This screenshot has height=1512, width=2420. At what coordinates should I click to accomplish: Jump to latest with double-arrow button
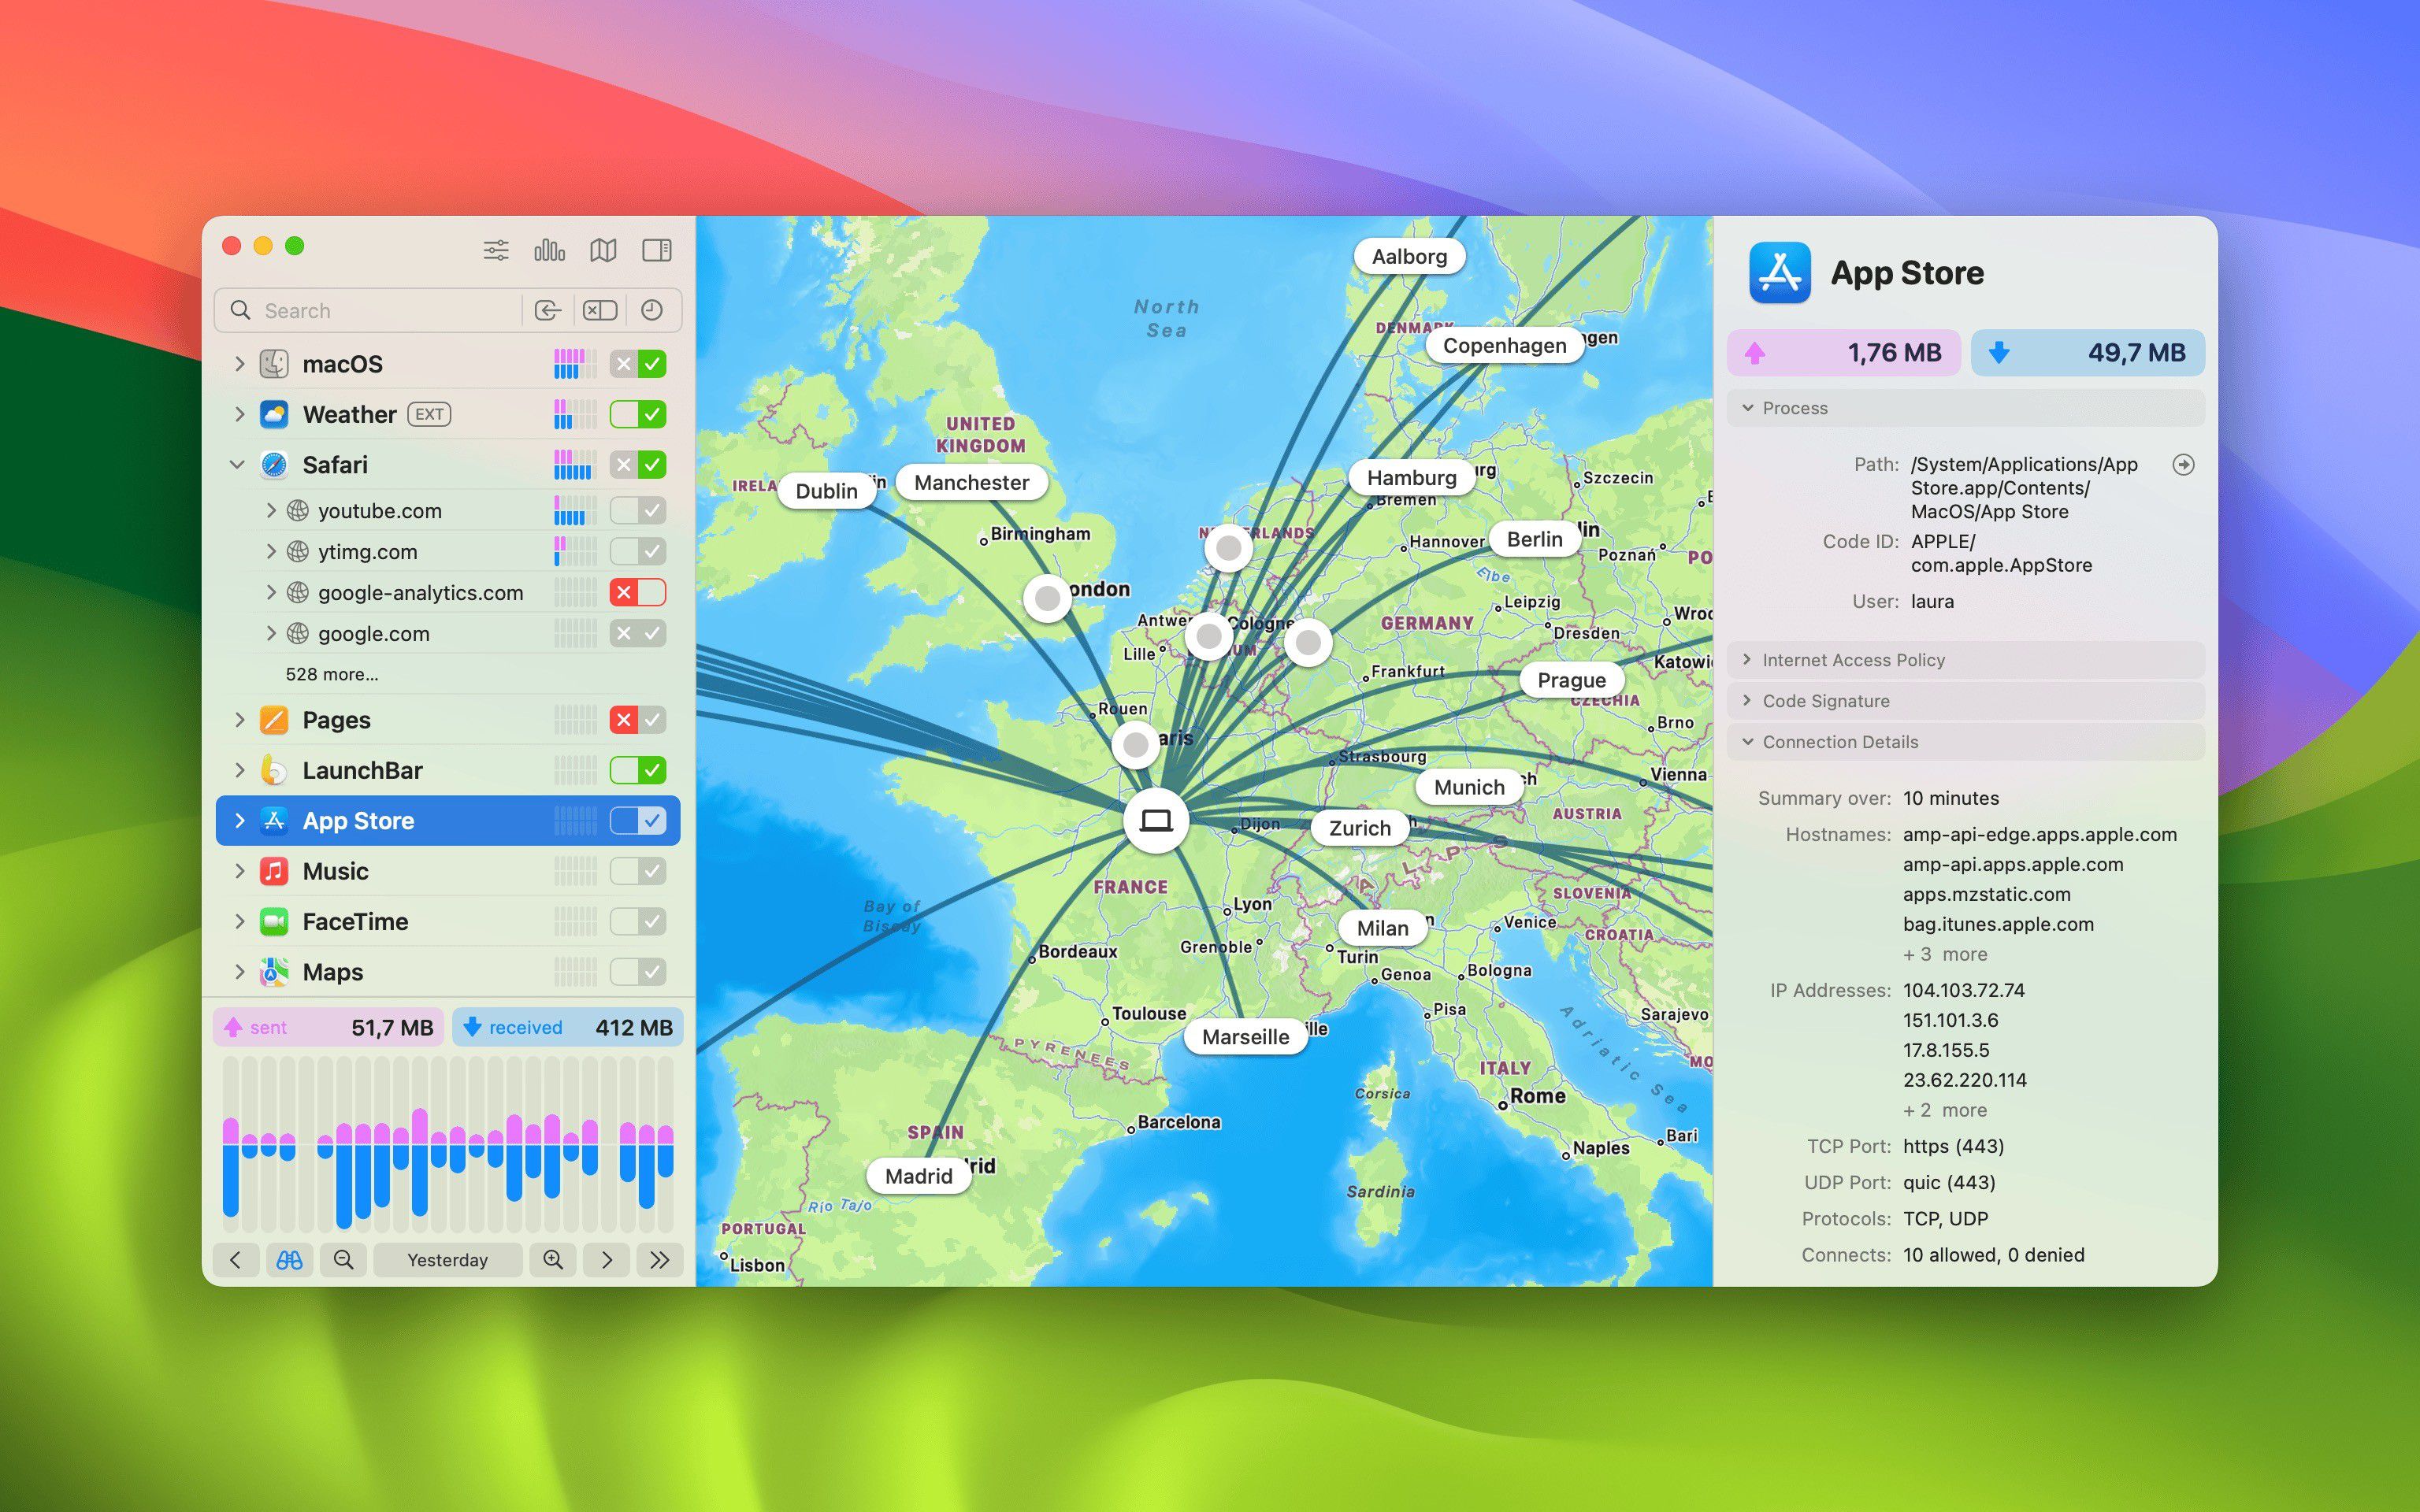pyautogui.click(x=659, y=1260)
